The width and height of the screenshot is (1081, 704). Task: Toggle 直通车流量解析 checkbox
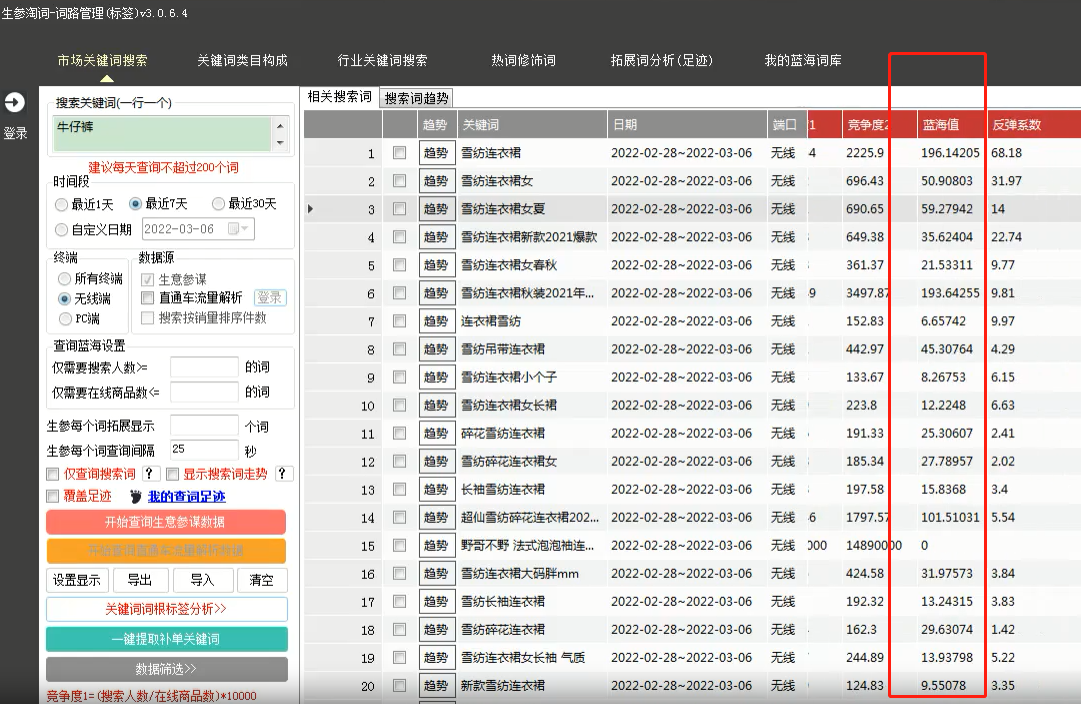coord(147,298)
